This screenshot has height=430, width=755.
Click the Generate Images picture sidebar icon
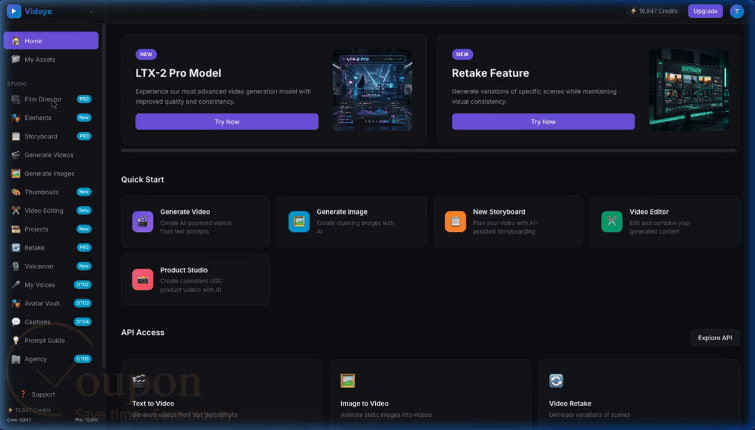click(x=16, y=173)
